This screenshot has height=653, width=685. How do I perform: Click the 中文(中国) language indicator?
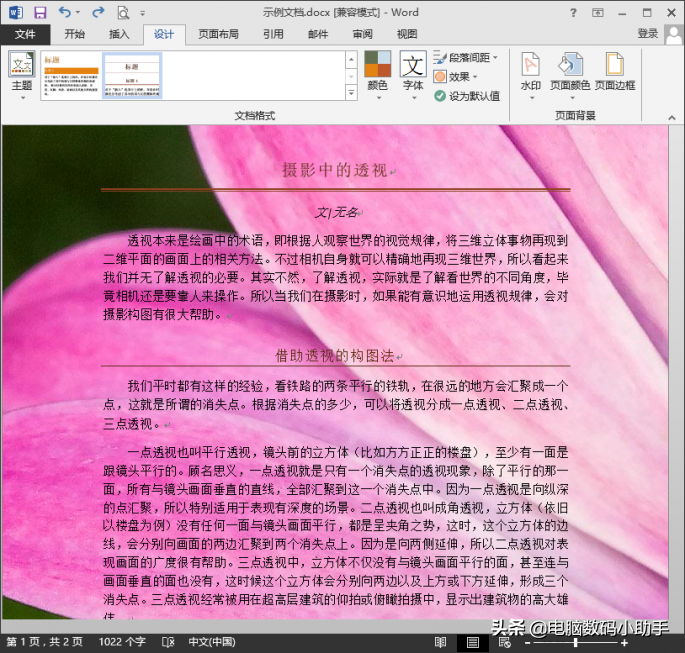pyautogui.click(x=212, y=642)
